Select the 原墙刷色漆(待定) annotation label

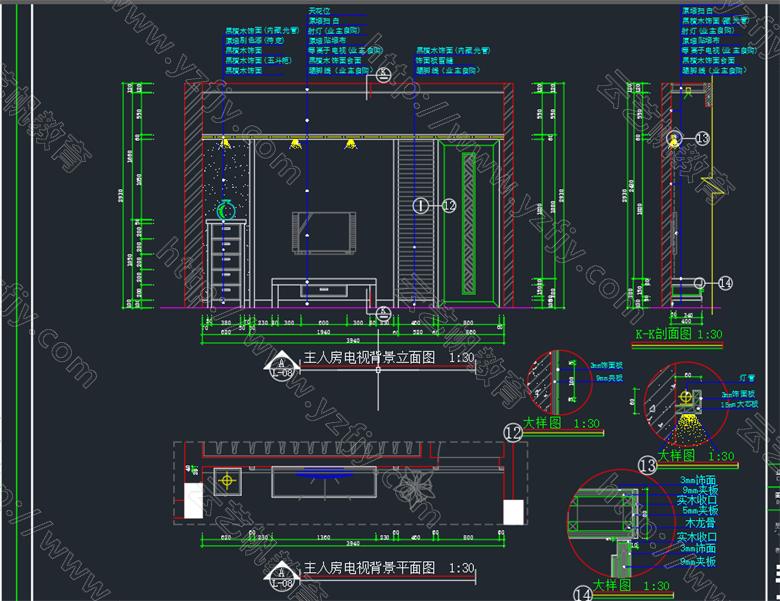click(x=255, y=40)
